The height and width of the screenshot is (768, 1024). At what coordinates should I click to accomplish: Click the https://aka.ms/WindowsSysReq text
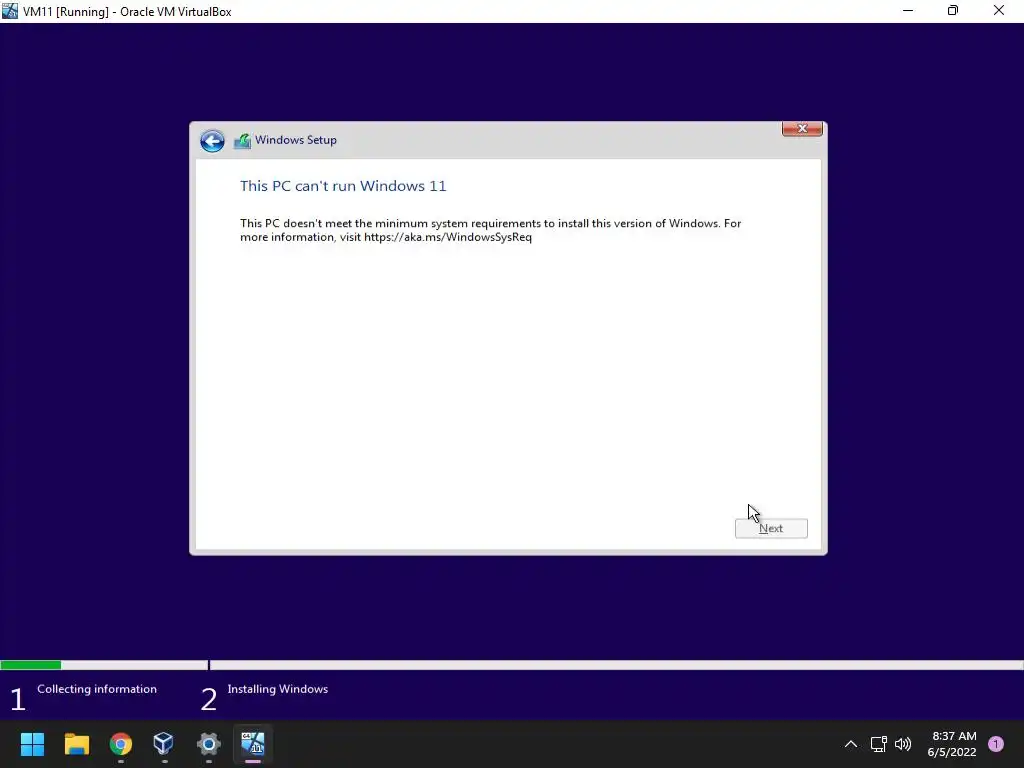(448, 237)
